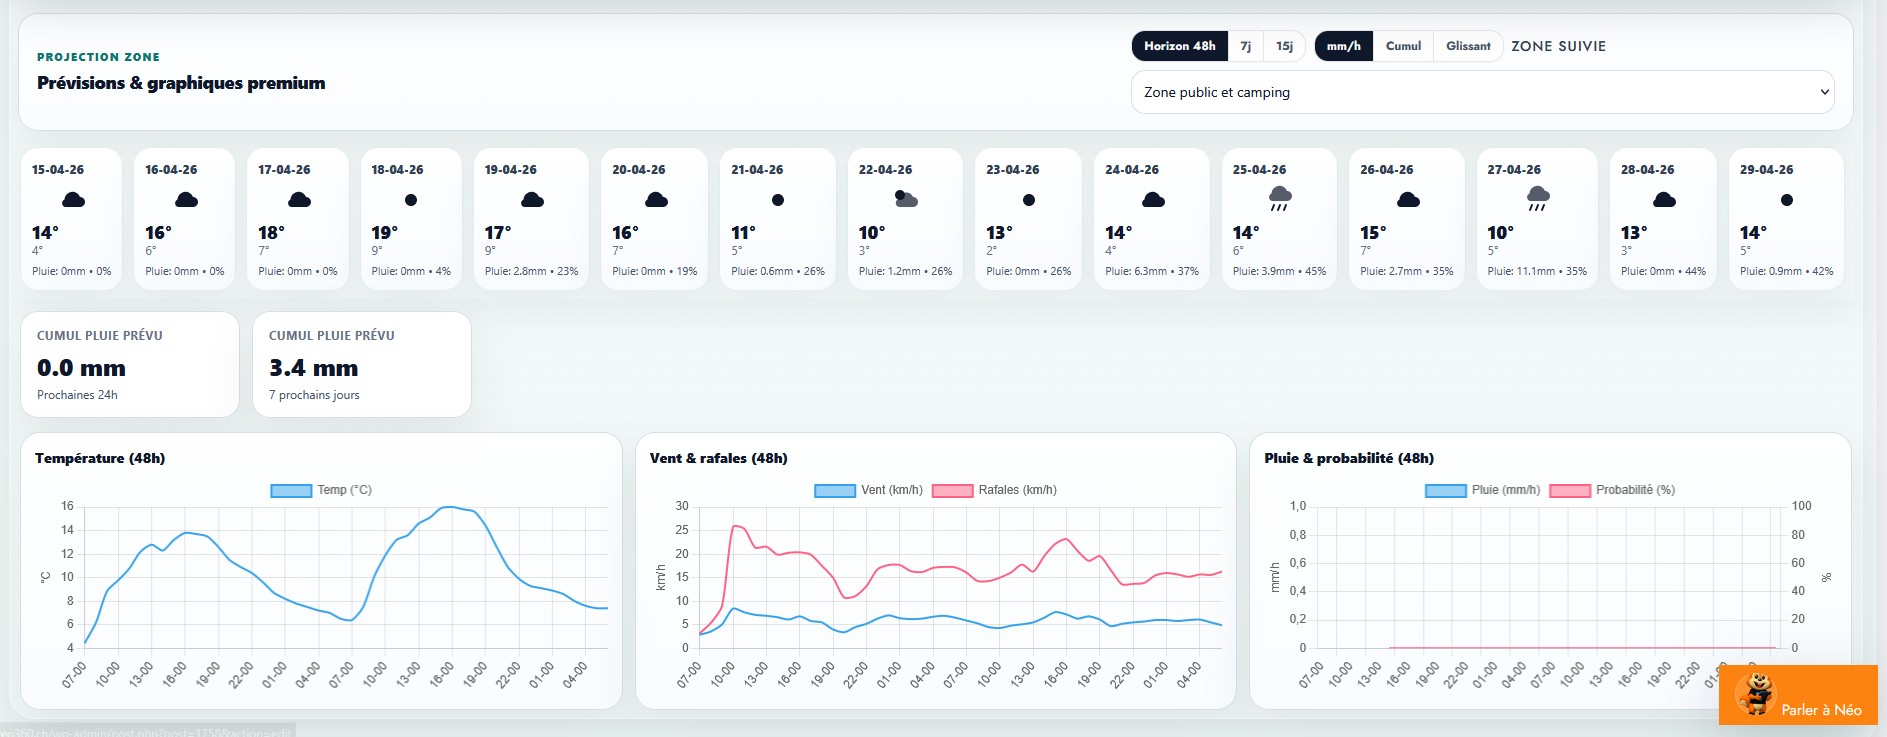Switch the horizon to 15j
This screenshot has width=1887, height=737.
(x=1284, y=46)
